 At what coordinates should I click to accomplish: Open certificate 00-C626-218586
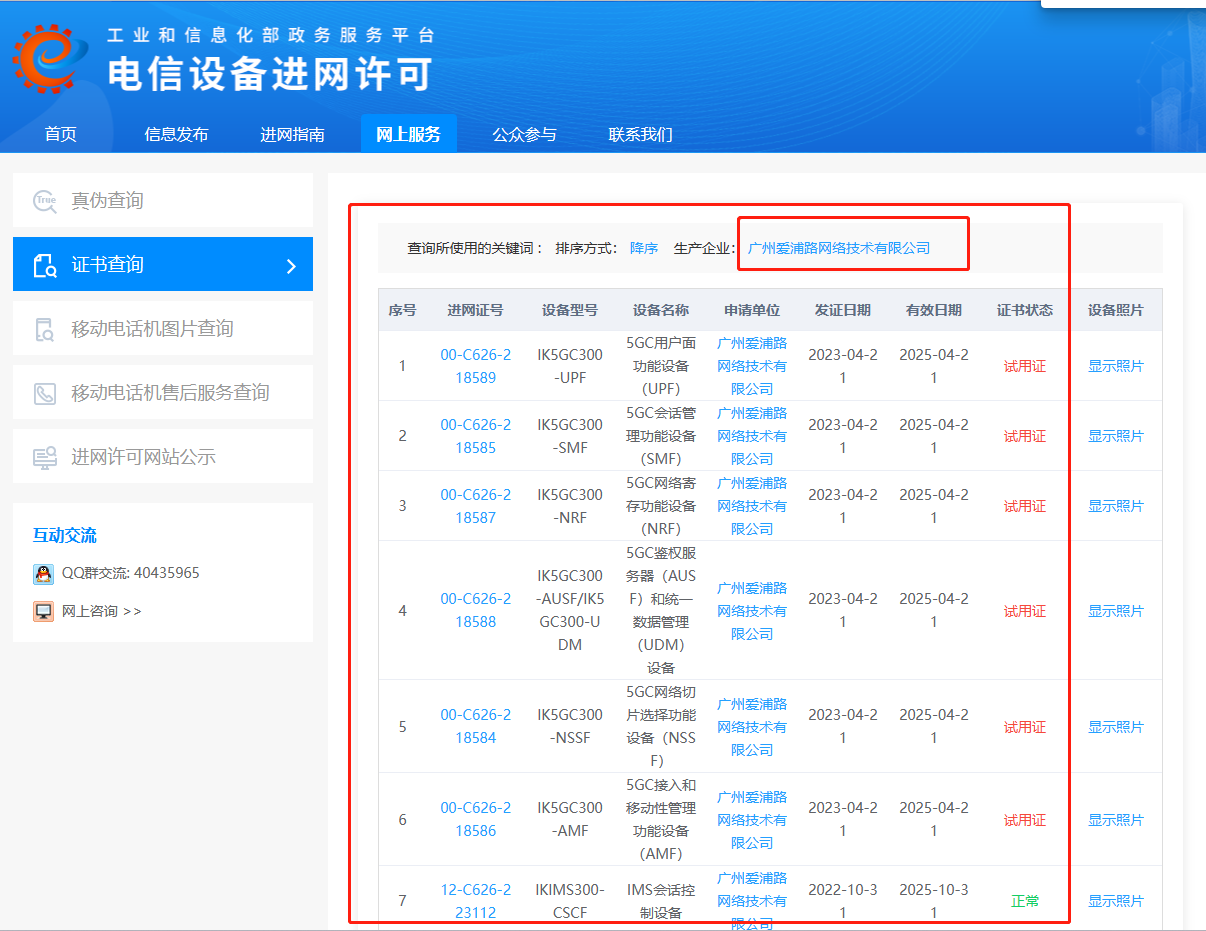click(x=475, y=819)
